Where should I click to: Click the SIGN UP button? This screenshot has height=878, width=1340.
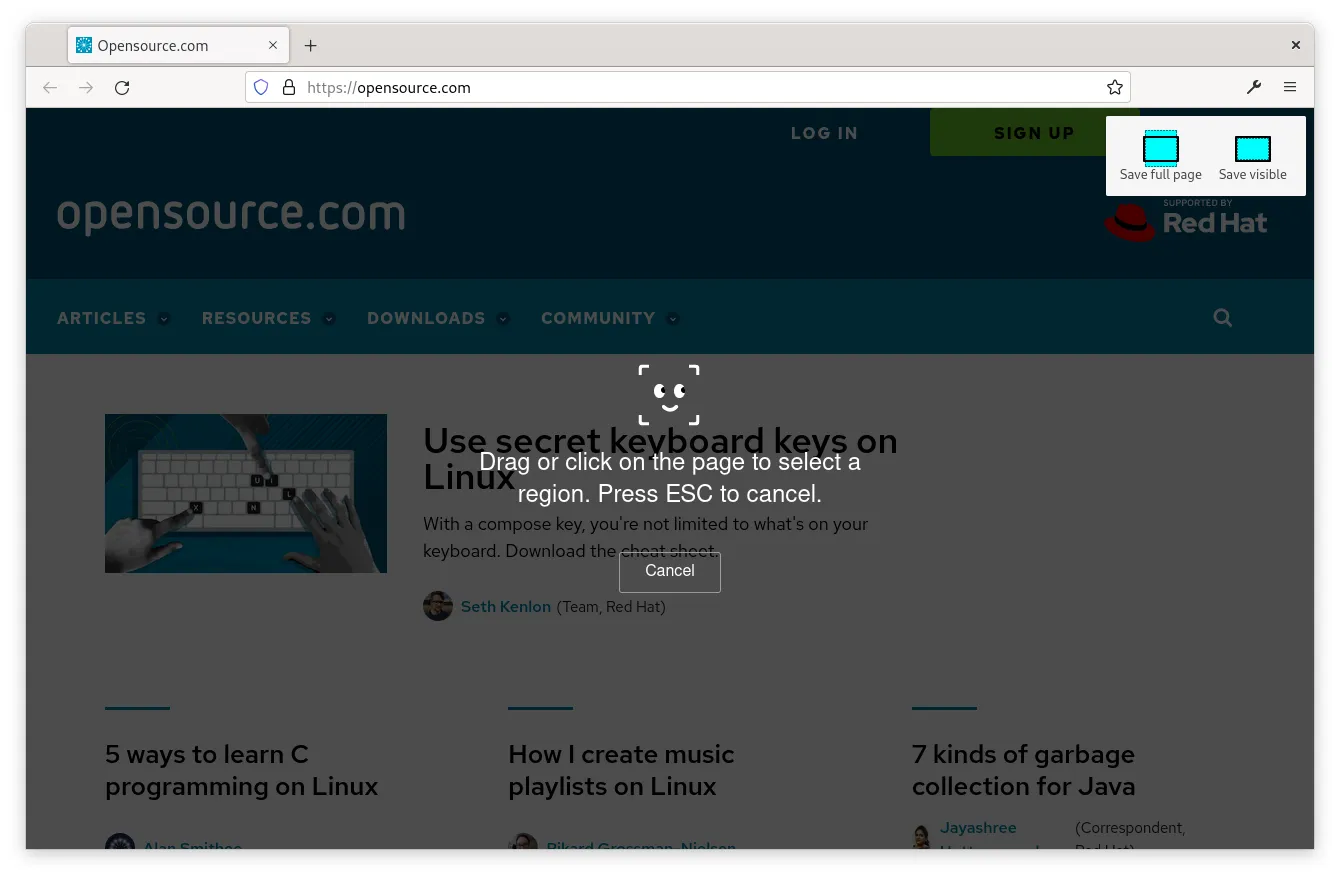click(x=1034, y=132)
